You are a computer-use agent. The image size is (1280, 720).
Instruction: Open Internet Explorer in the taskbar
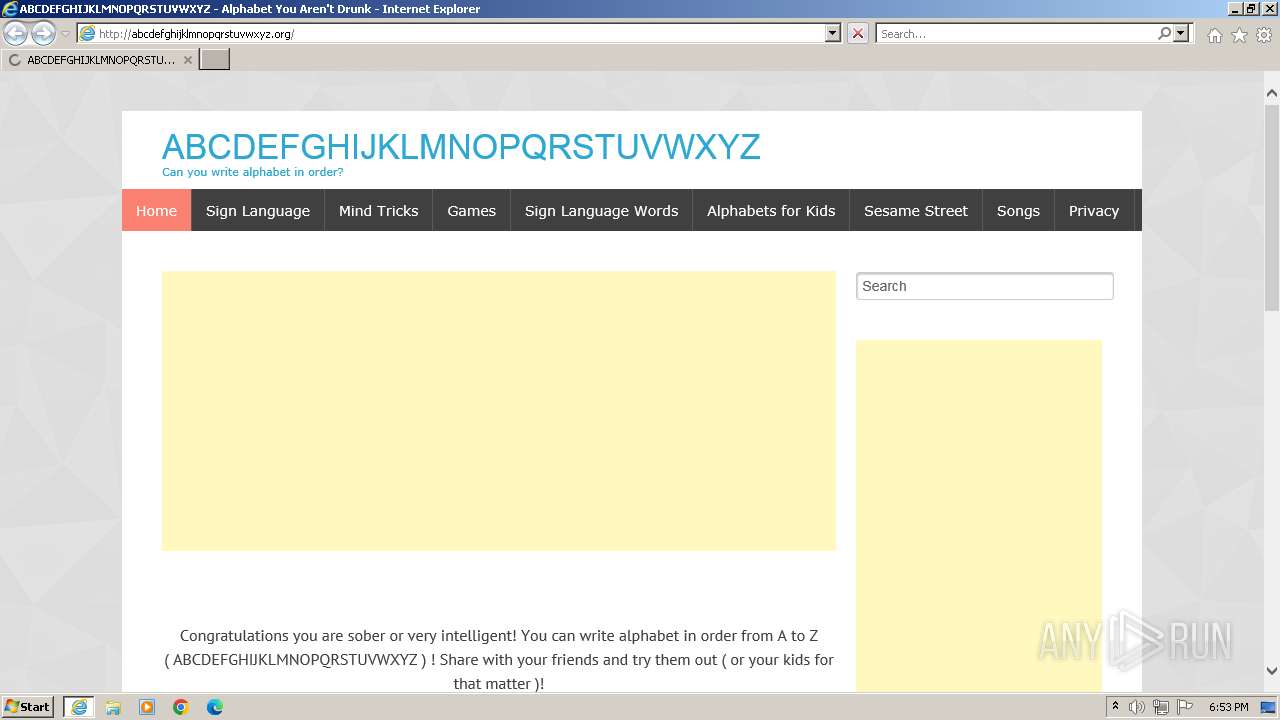point(79,707)
